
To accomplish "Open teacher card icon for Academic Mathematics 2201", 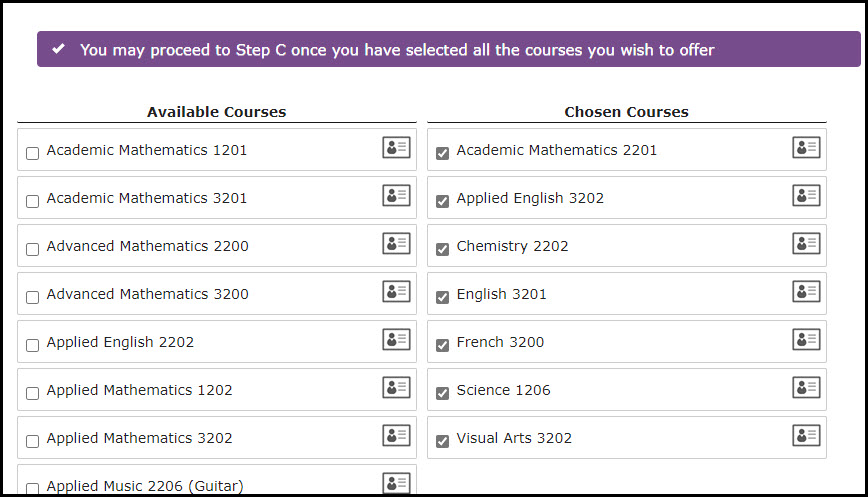I will (x=806, y=147).
